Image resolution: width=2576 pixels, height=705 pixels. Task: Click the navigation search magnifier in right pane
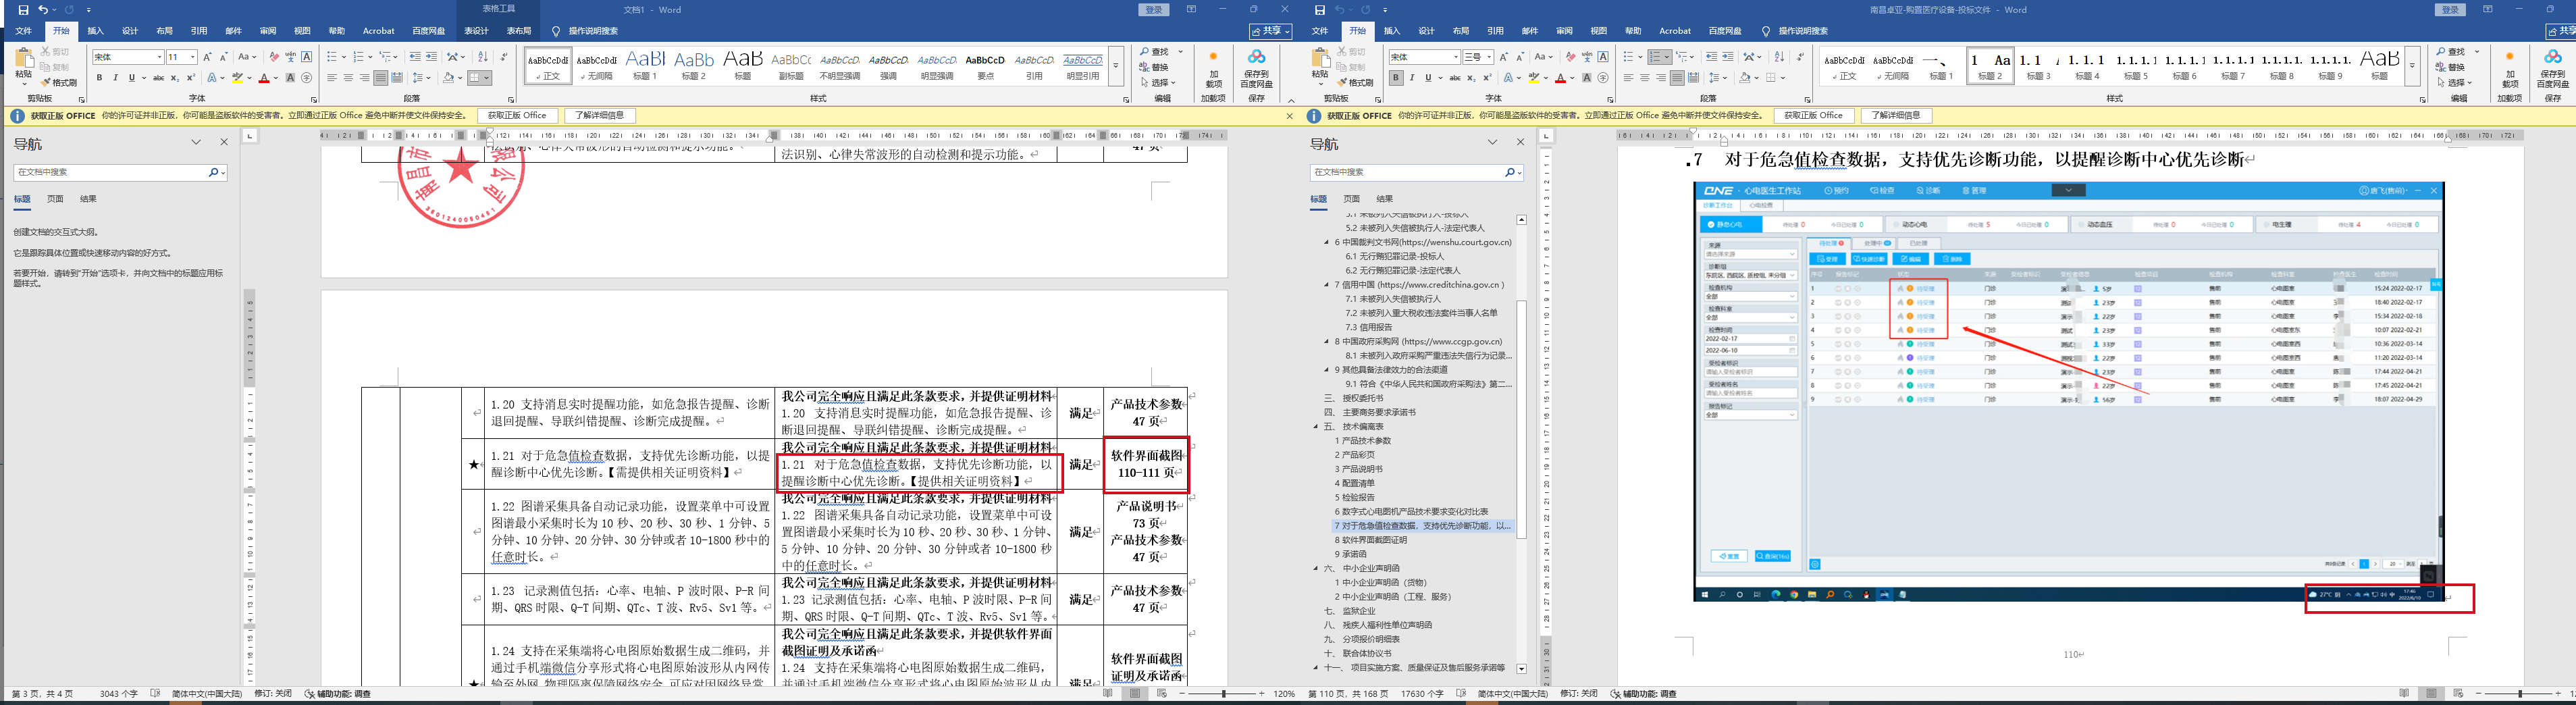[1509, 172]
